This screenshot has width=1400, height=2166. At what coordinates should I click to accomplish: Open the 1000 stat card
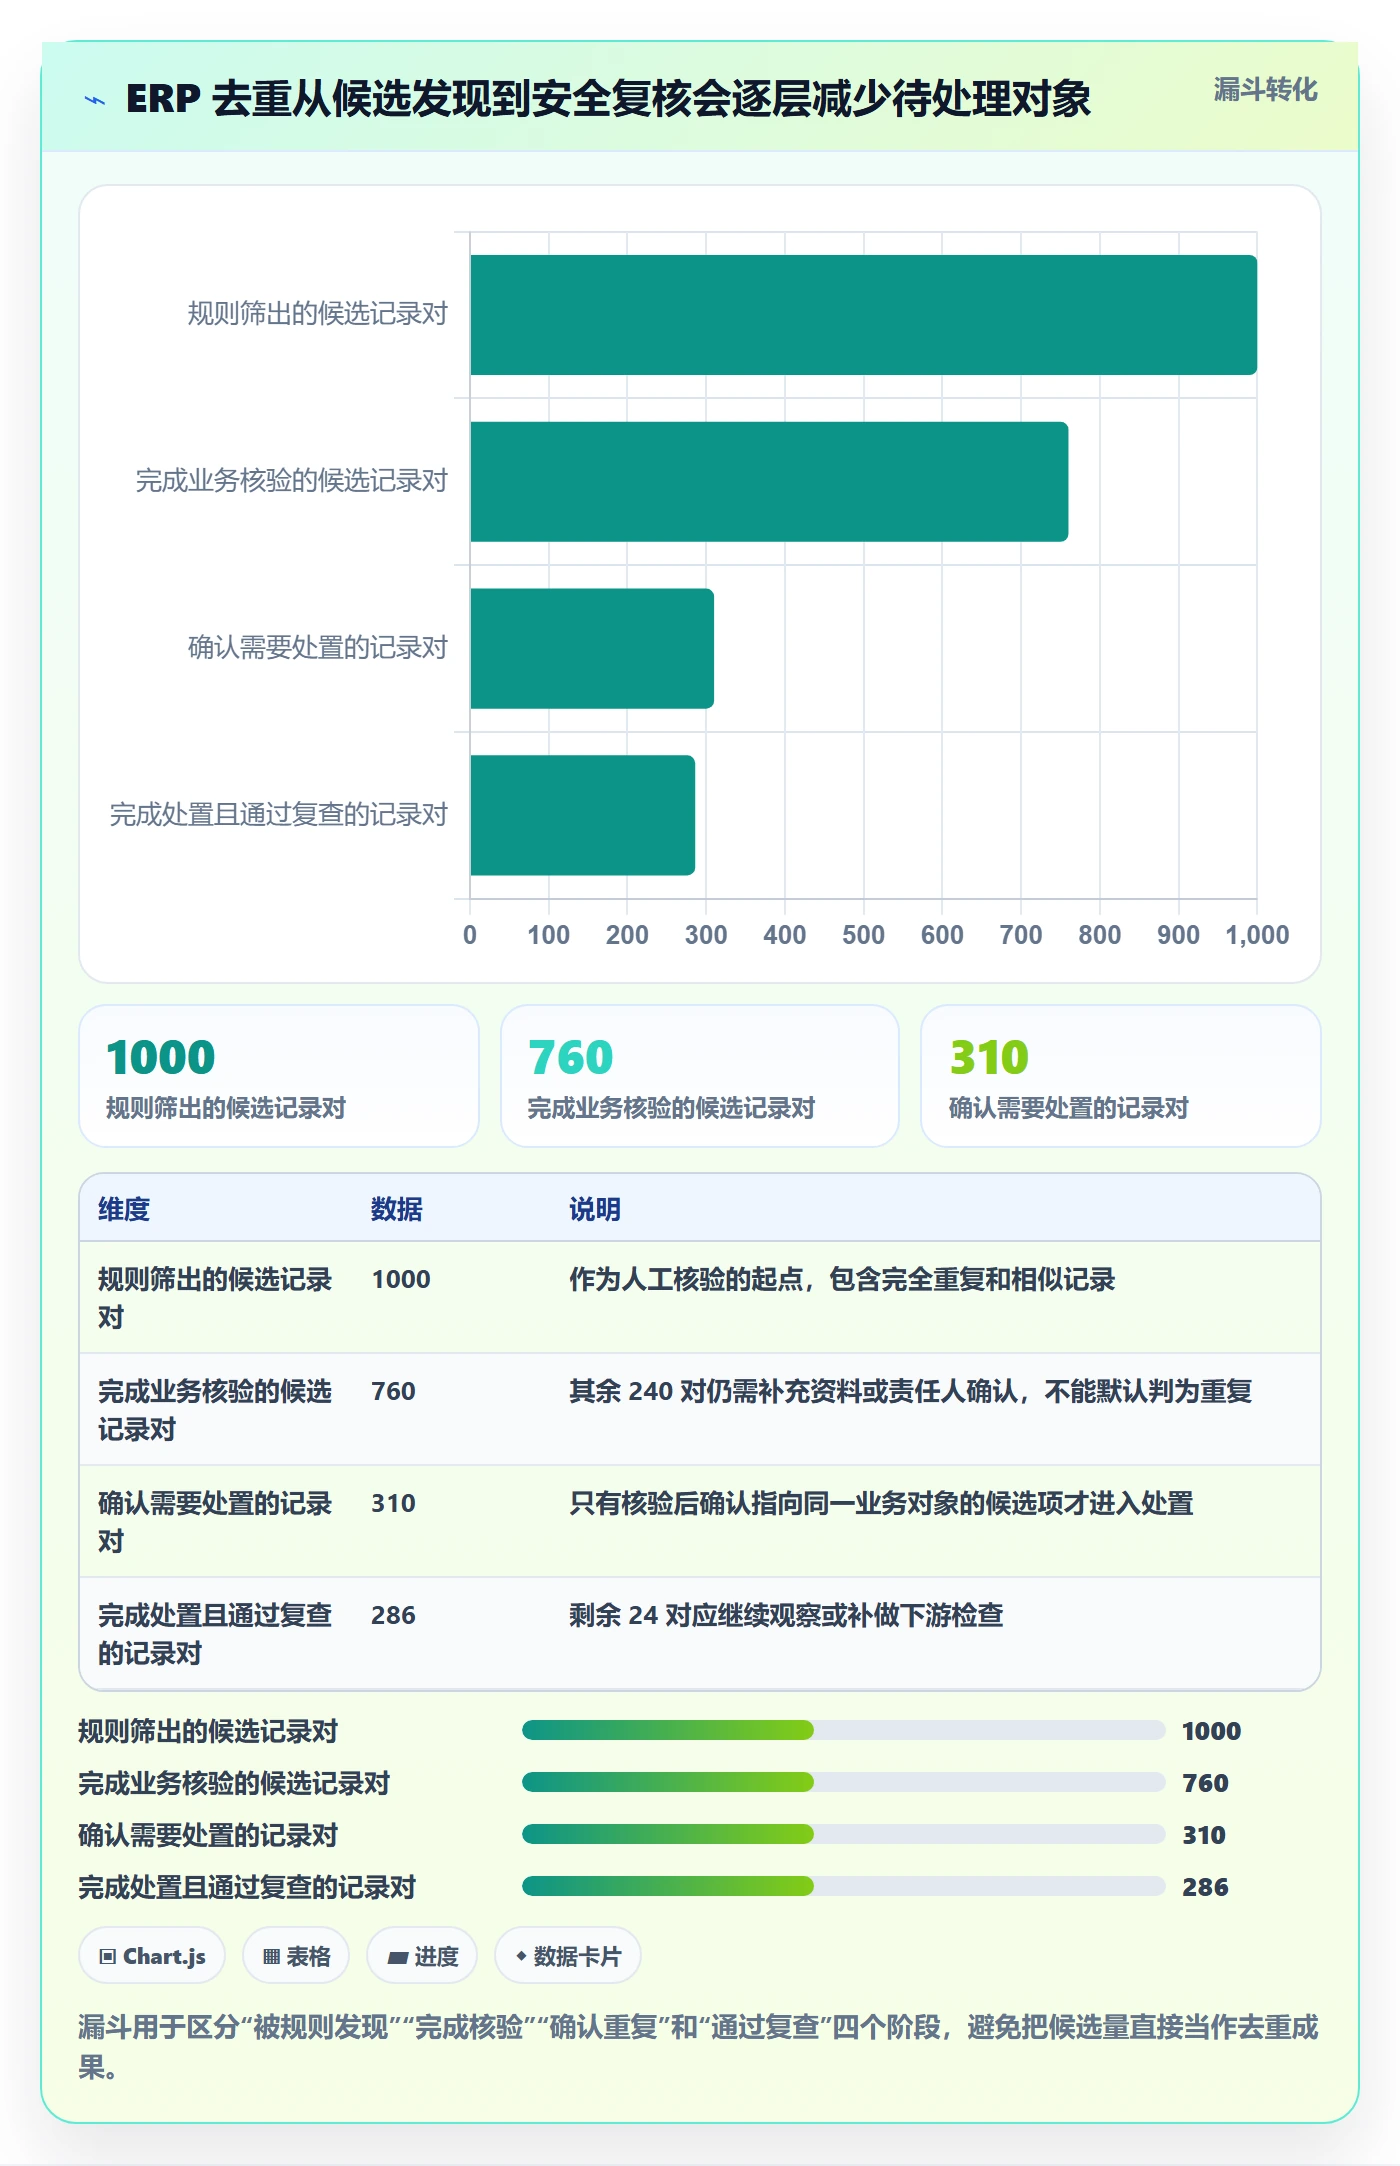pos(279,1076)
